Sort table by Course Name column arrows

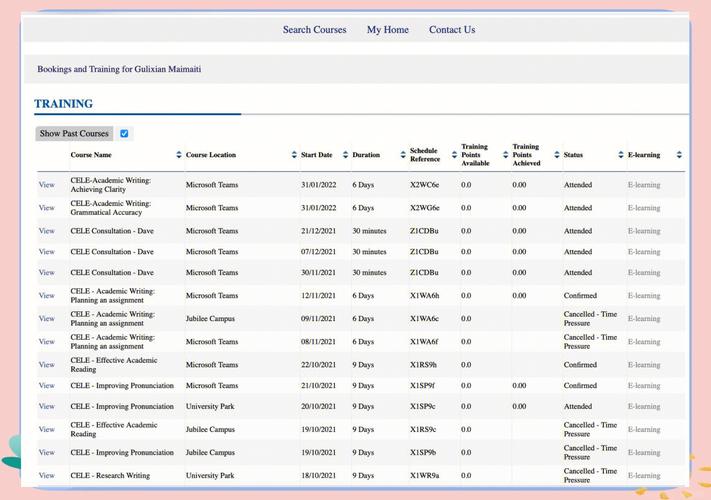pyautogui.click(x=179, y=155)
